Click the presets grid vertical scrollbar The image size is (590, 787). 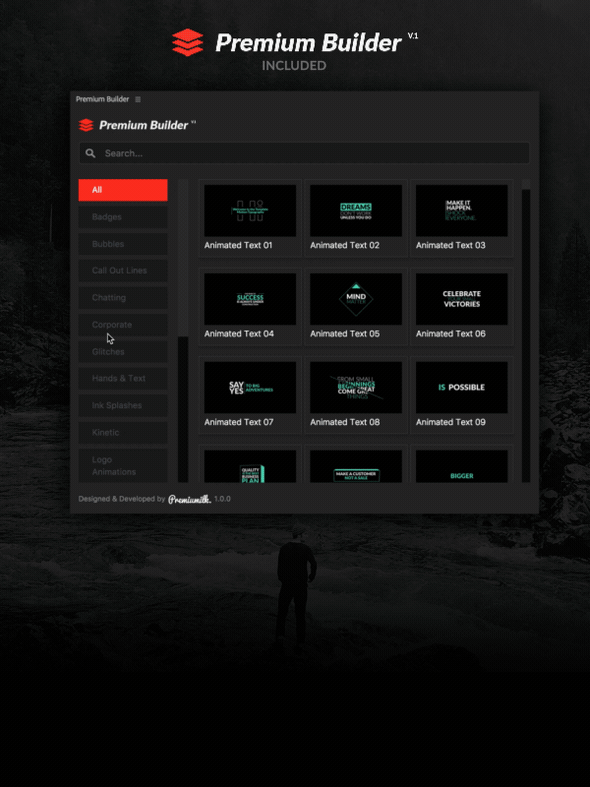526,331
